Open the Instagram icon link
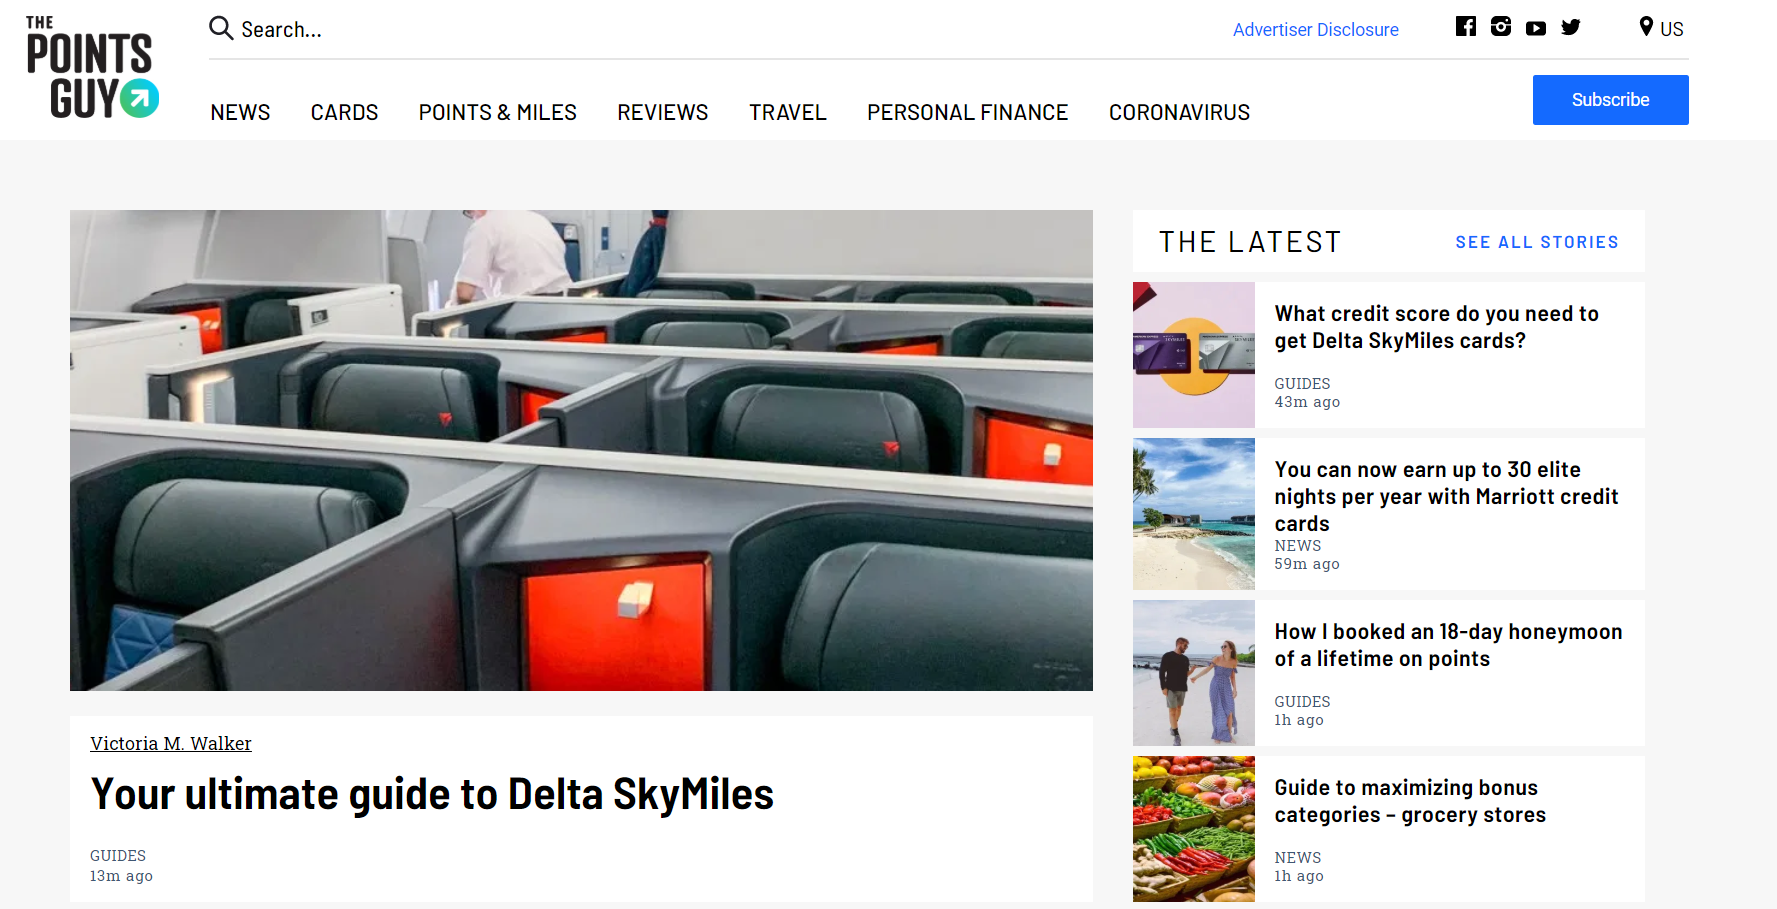Image resolution: width=1777 pixels, height=909 pixels. point(1501,27)
